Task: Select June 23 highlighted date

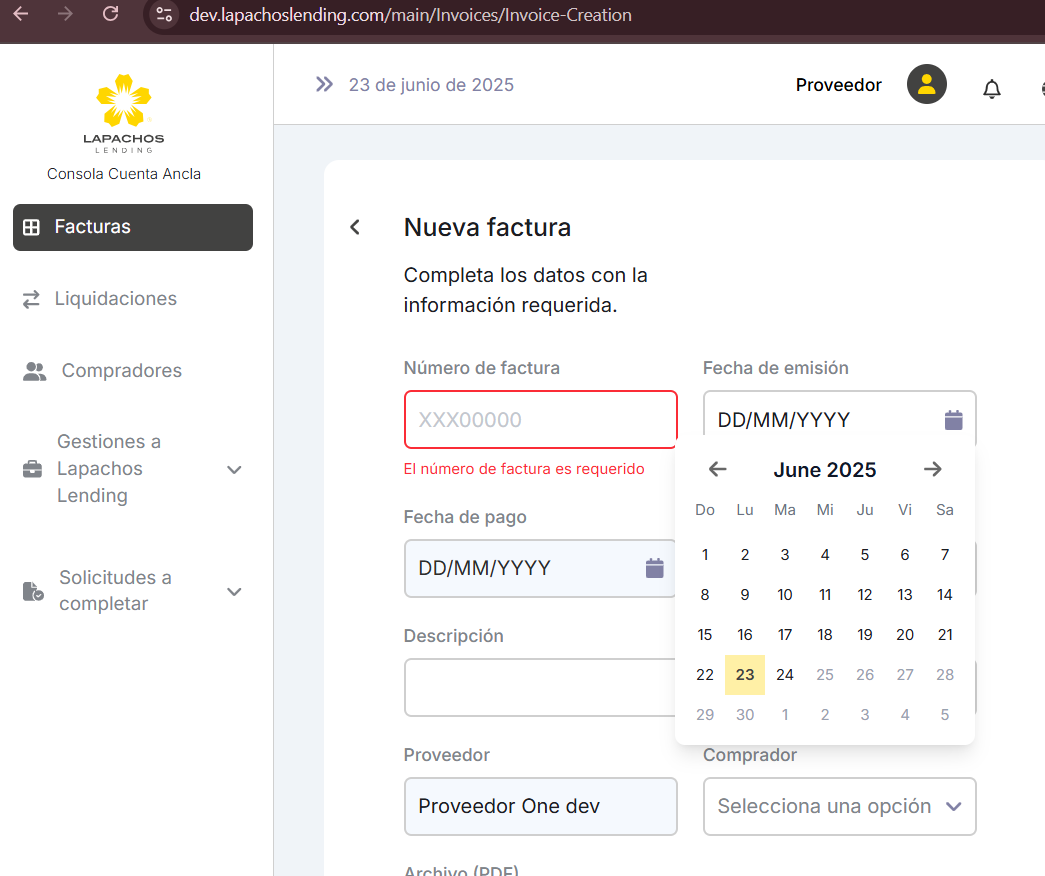Action: [744, 675]
